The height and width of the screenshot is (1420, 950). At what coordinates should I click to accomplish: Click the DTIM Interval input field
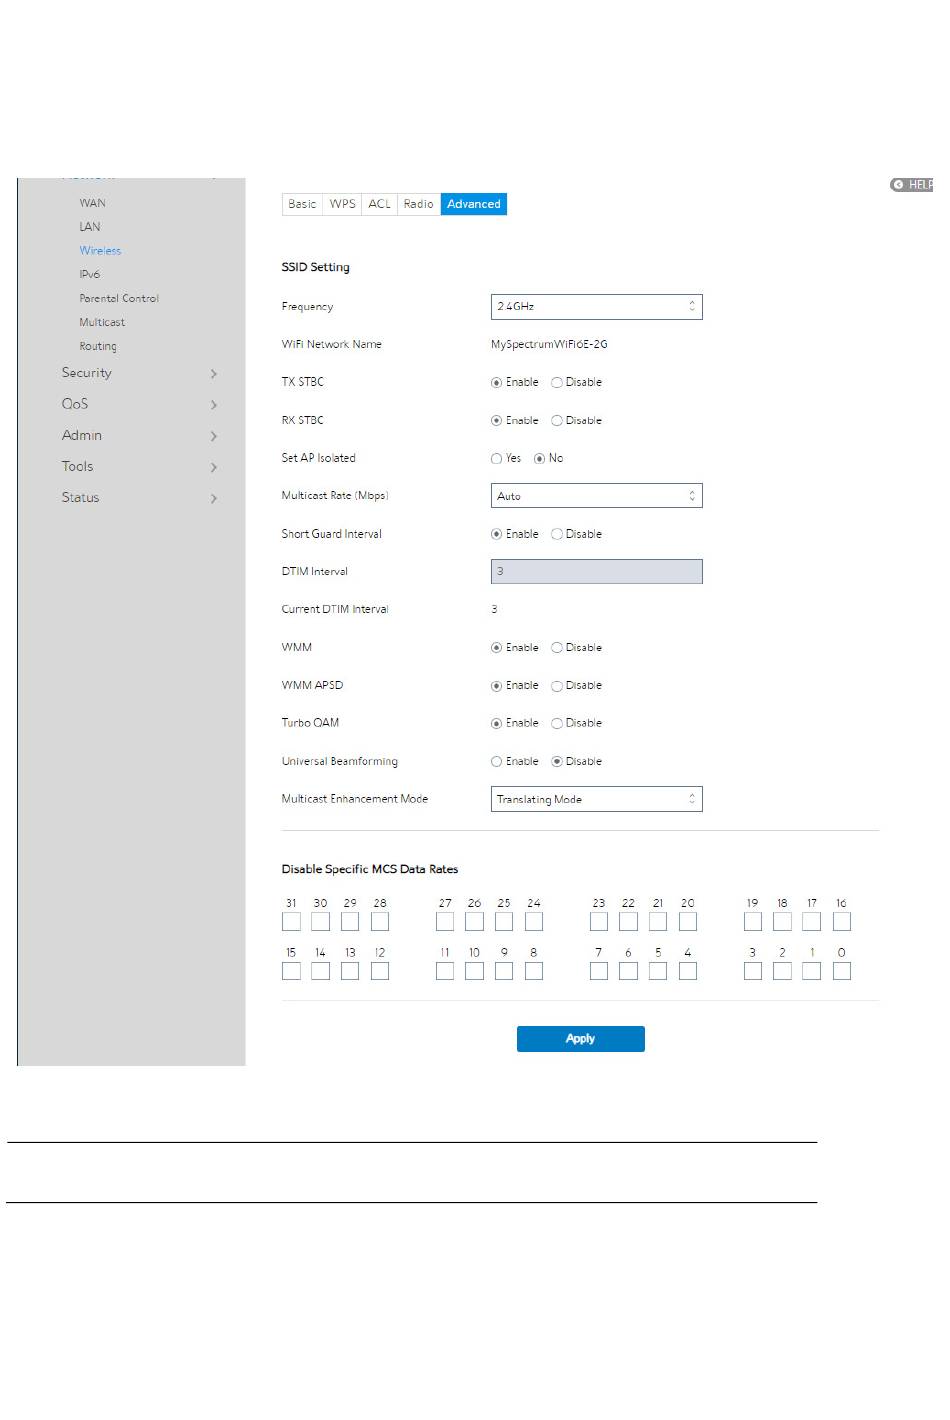coord(596,571)
